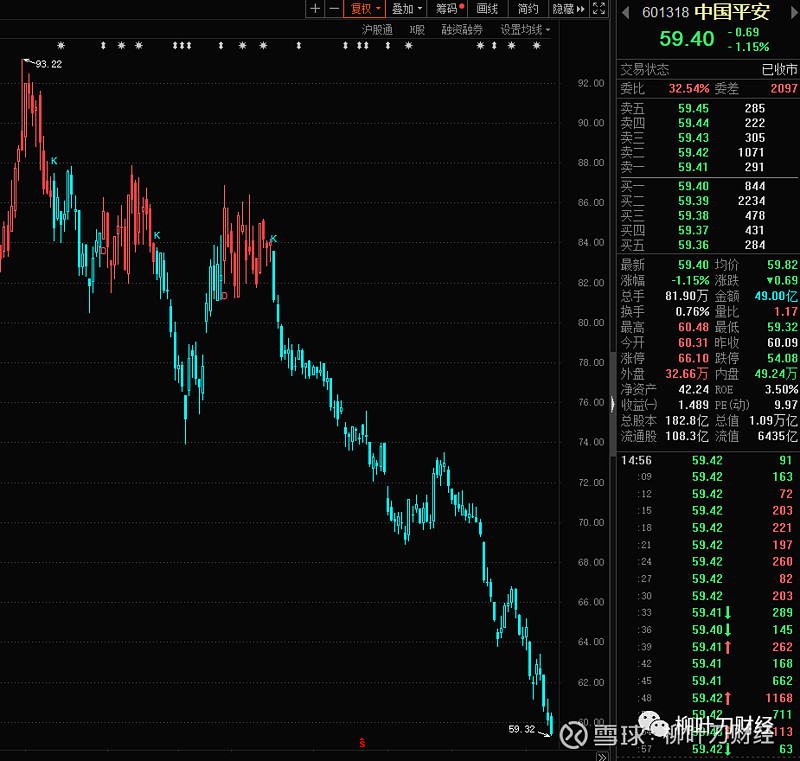Select 买五 bid price 59.36

(x=693, y=245)
